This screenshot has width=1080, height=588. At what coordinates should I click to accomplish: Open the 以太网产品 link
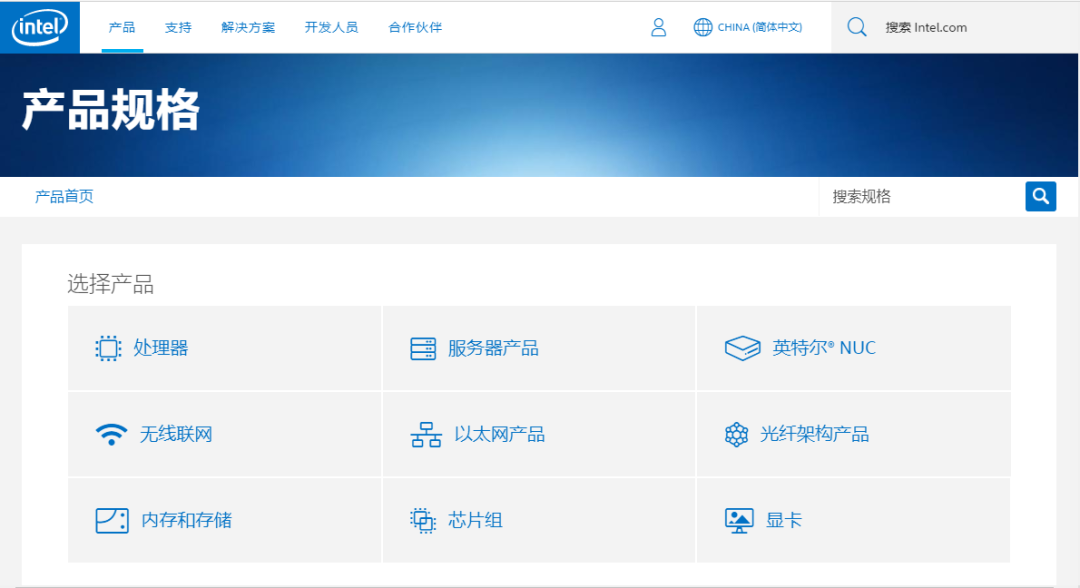click(x=499, y=434)
